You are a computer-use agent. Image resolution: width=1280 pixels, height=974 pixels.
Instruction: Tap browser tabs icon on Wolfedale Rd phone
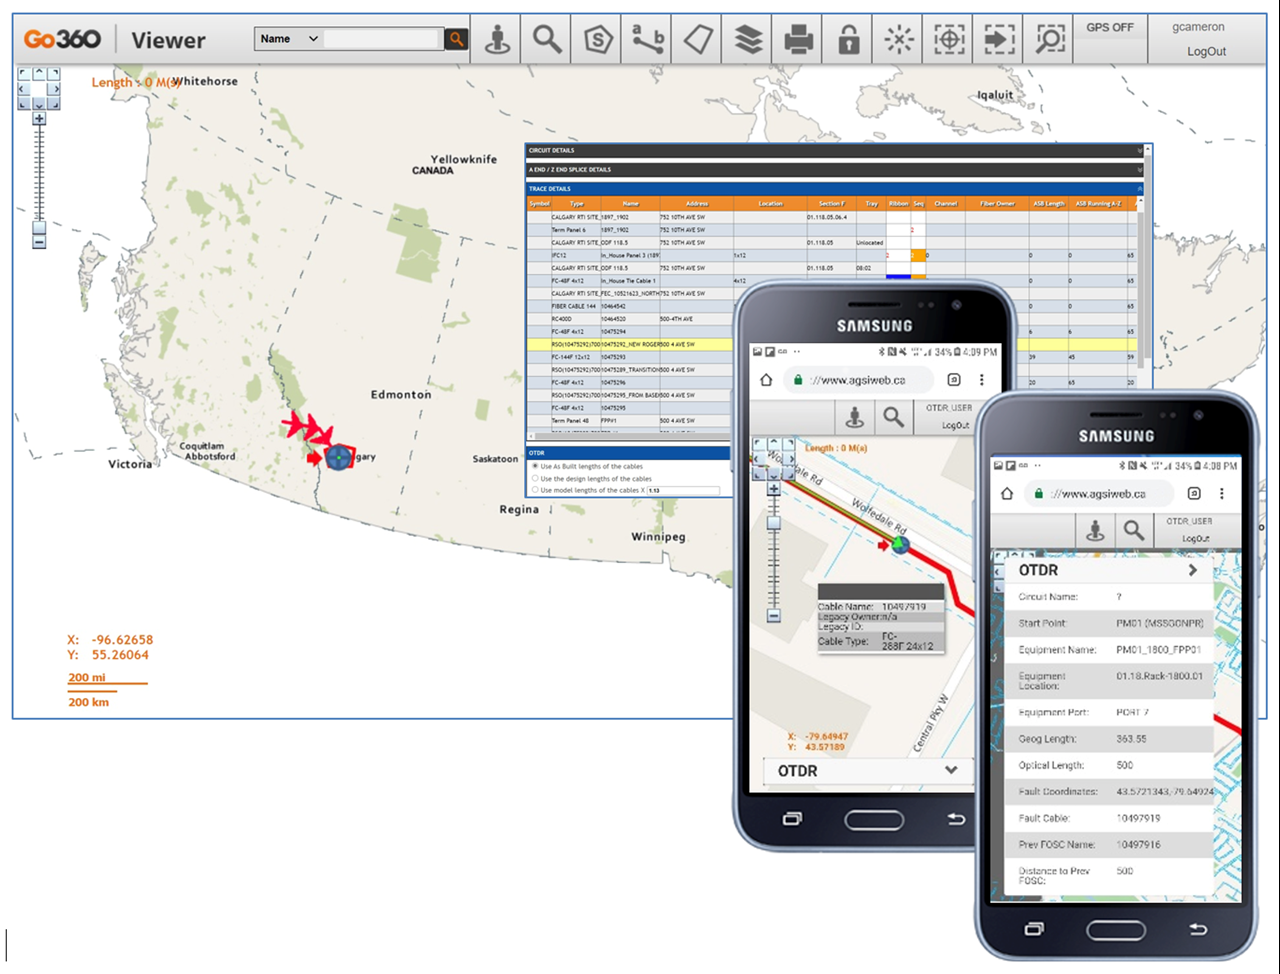954,380
